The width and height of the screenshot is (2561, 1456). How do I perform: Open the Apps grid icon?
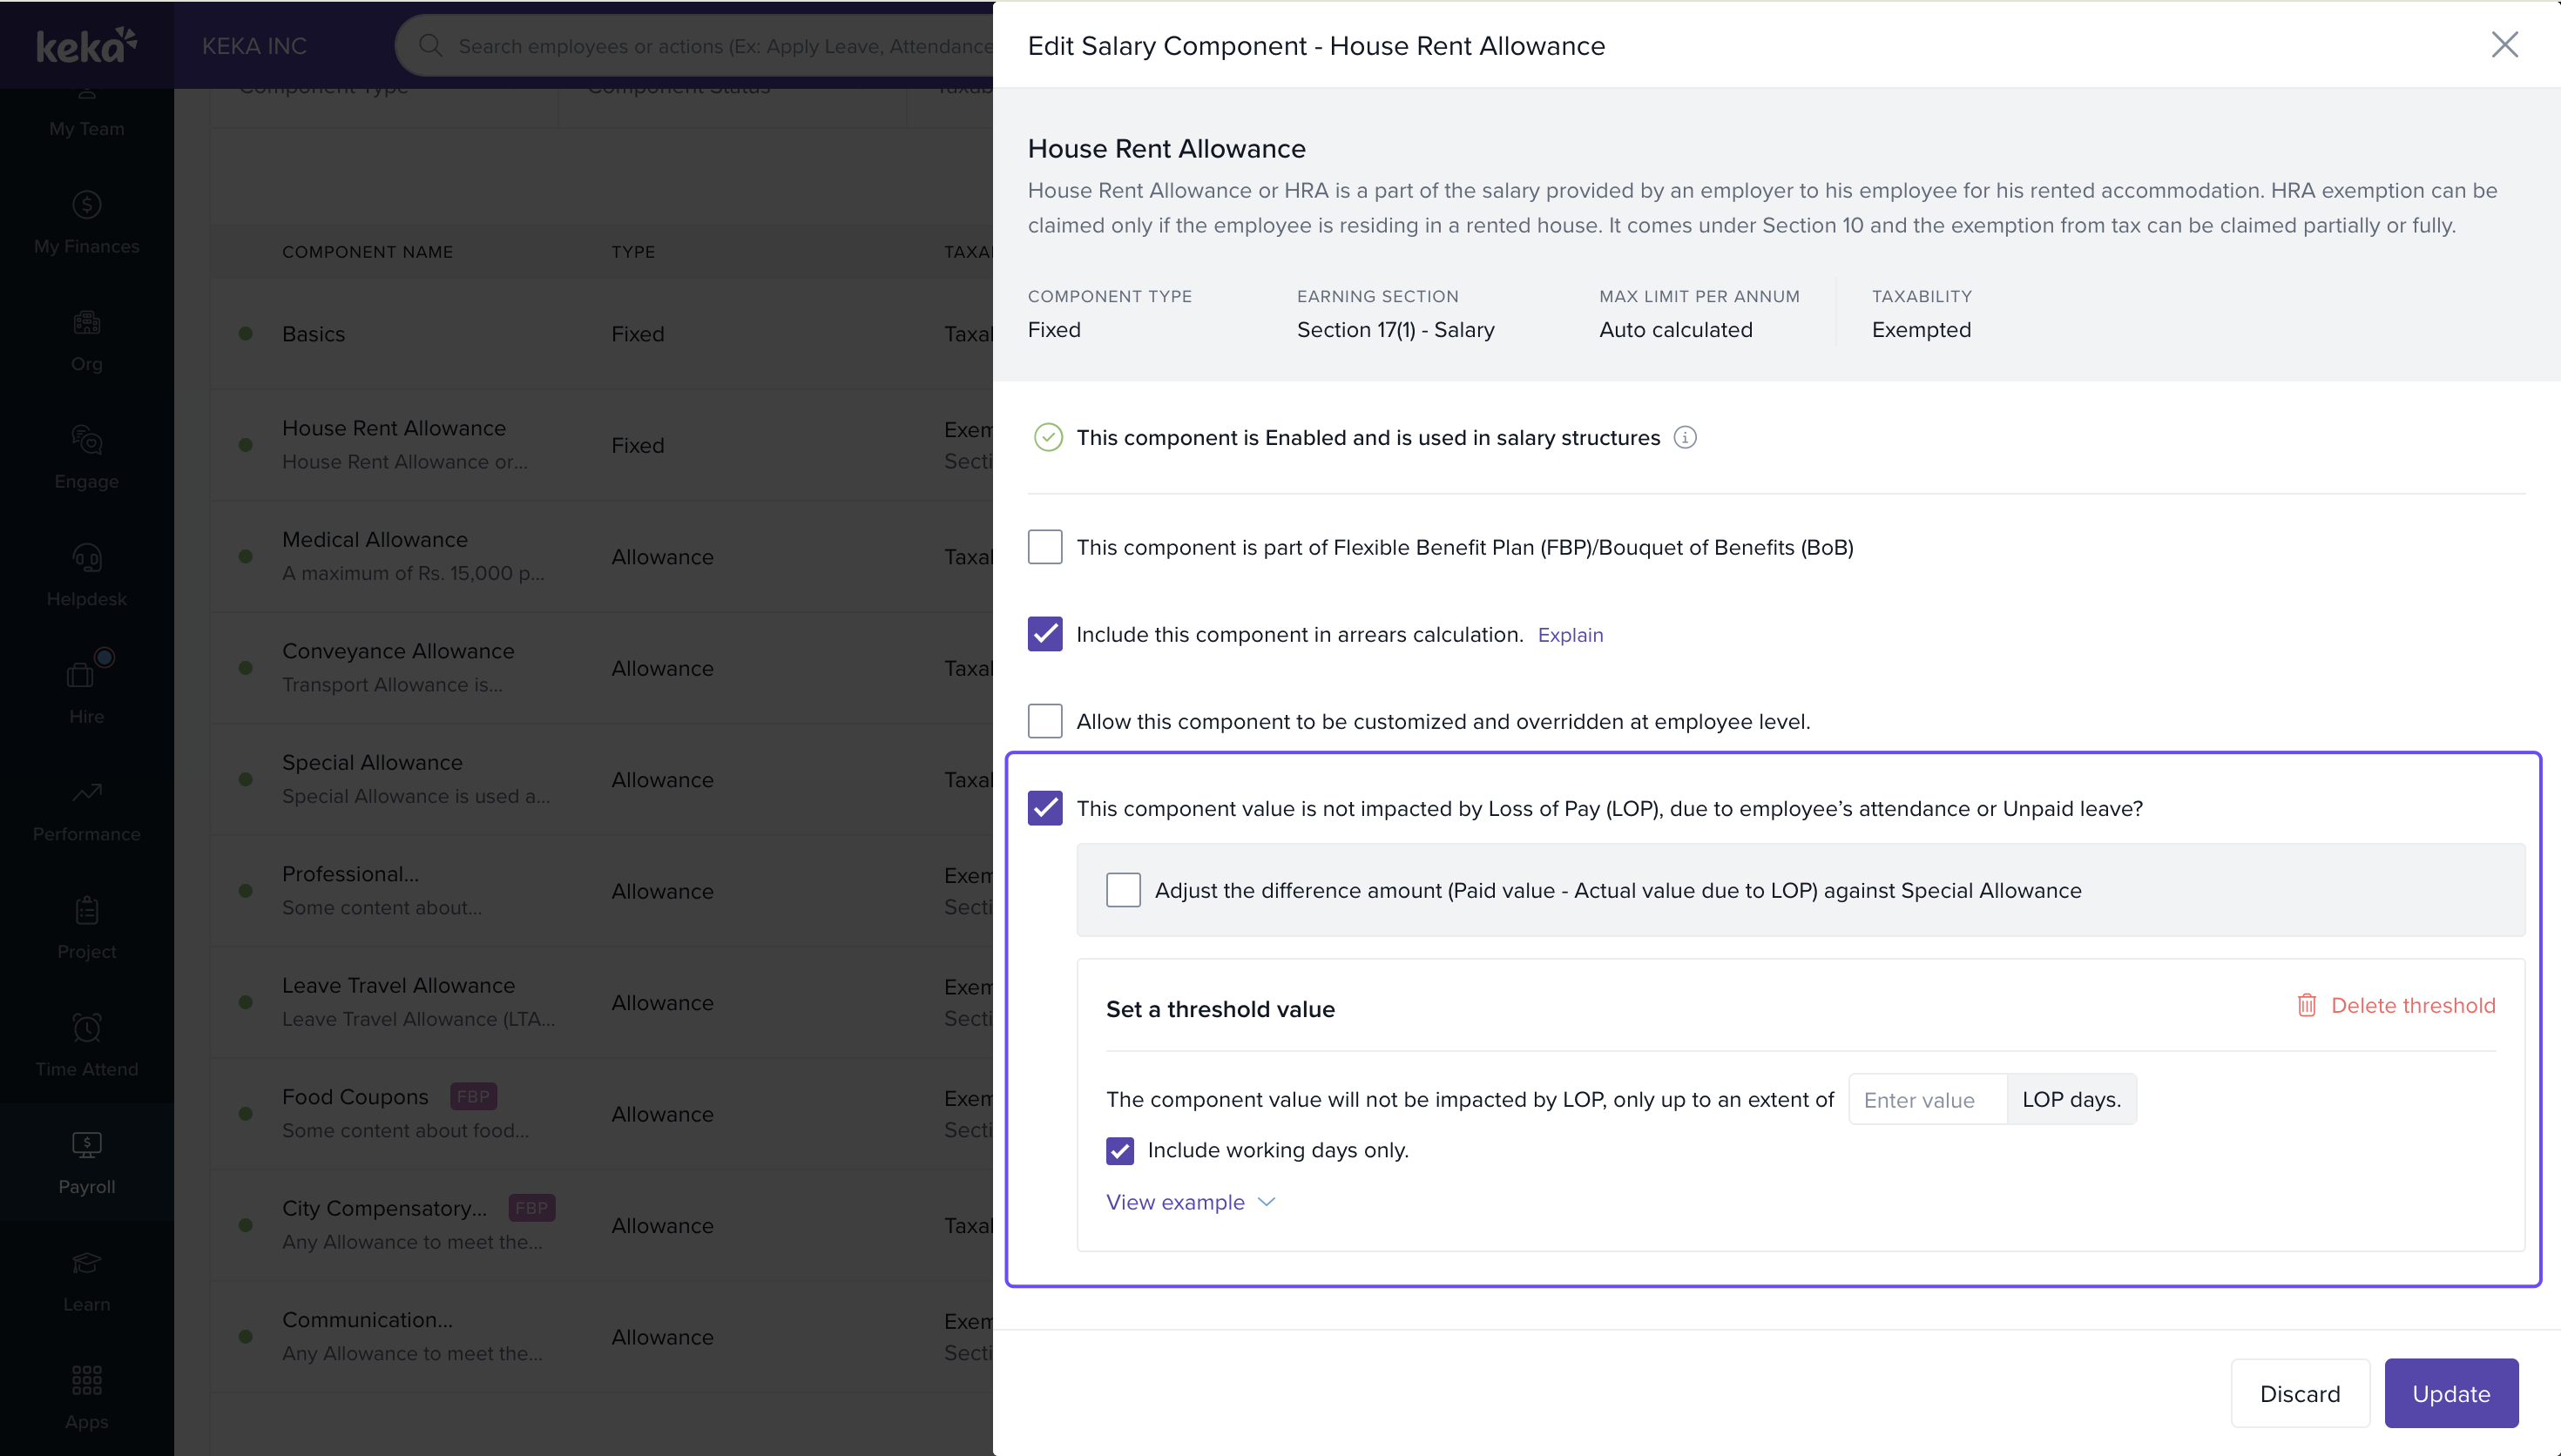[87, 1380]
